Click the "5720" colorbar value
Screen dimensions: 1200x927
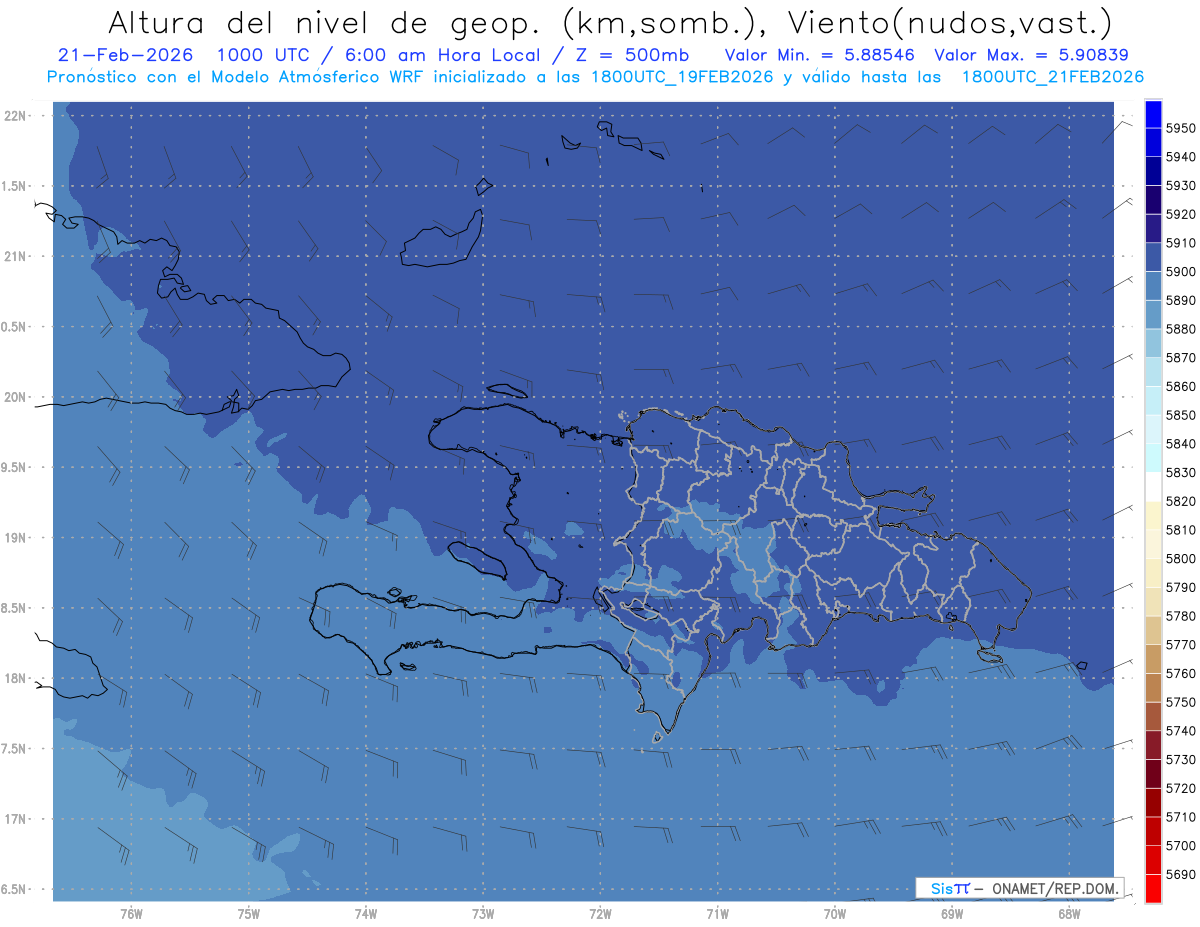pos(1181,789)
